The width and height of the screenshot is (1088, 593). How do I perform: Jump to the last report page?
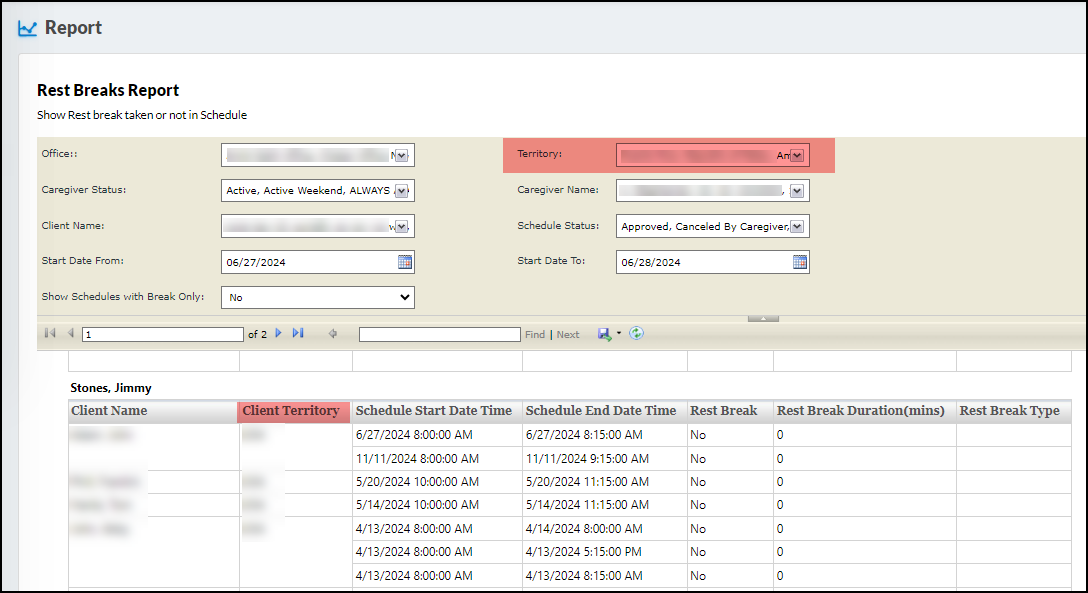(x=298, y=334)
